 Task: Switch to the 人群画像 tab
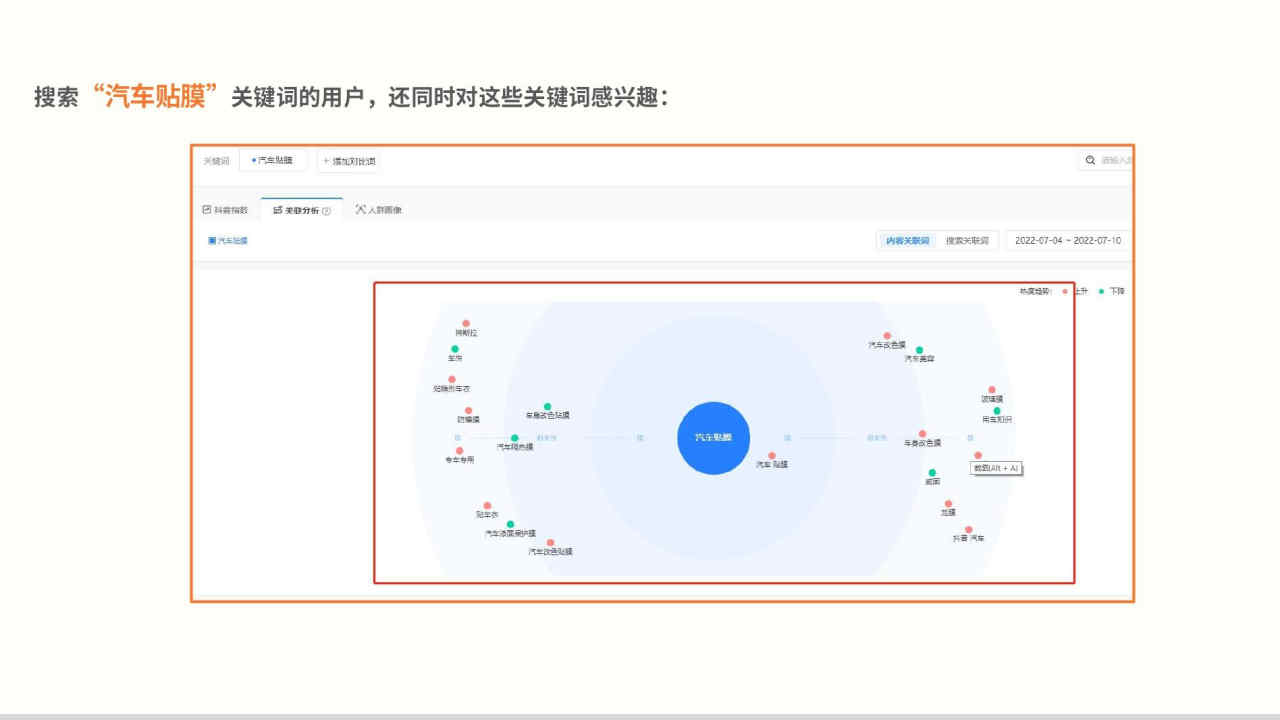(378, 210)
